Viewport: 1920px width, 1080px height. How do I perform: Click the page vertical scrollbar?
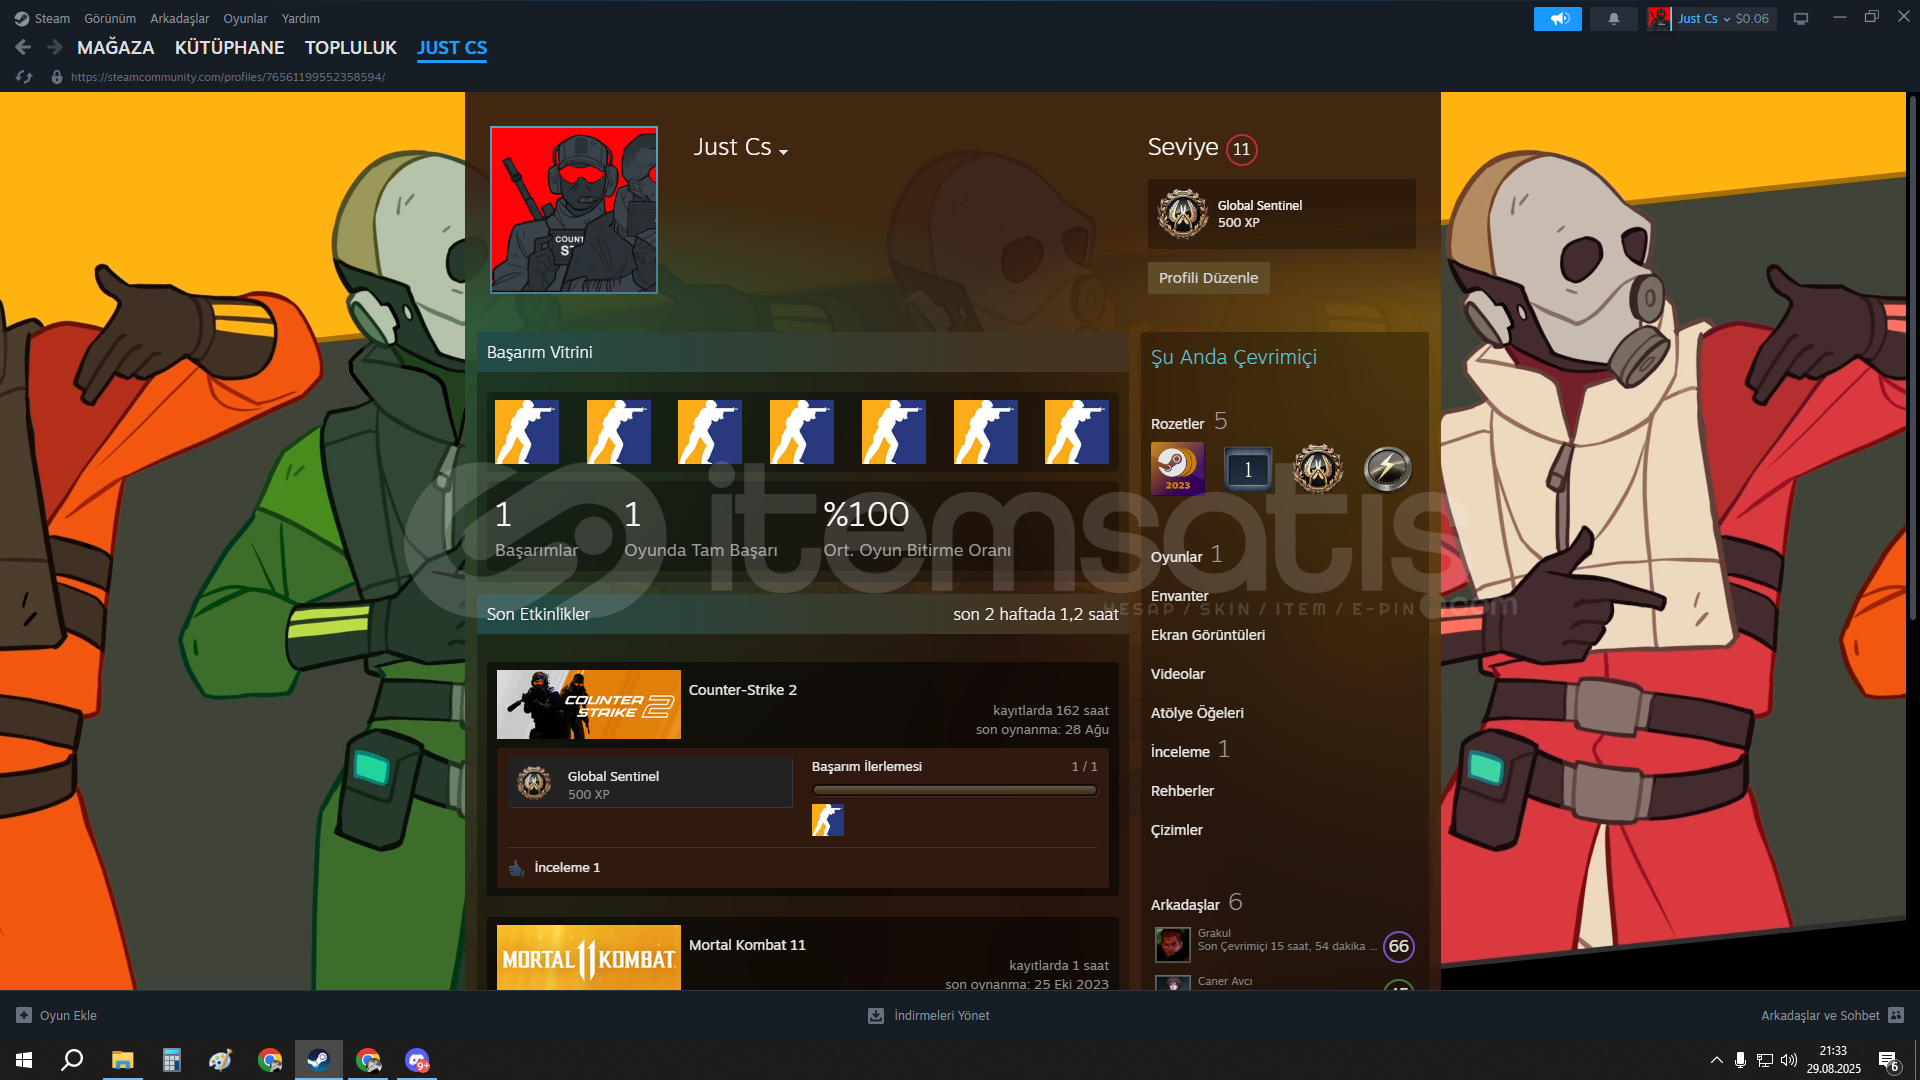tap(1912, 360)
